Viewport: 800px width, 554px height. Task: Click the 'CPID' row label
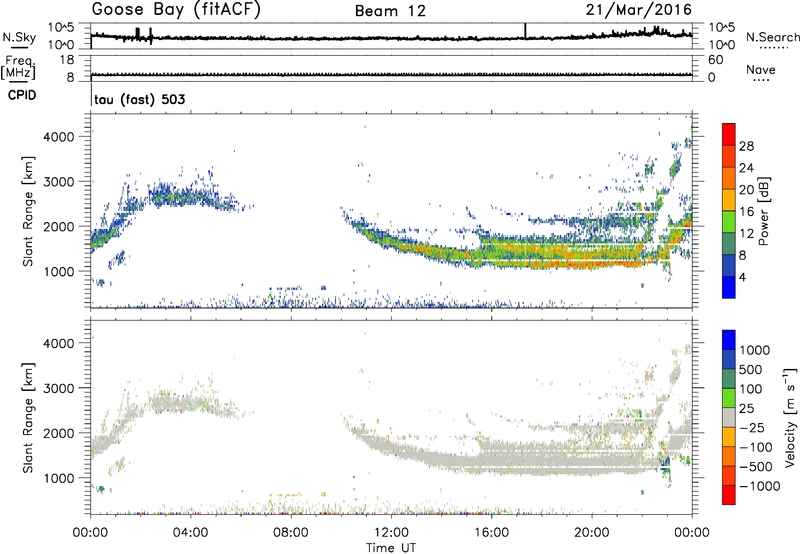22,95
